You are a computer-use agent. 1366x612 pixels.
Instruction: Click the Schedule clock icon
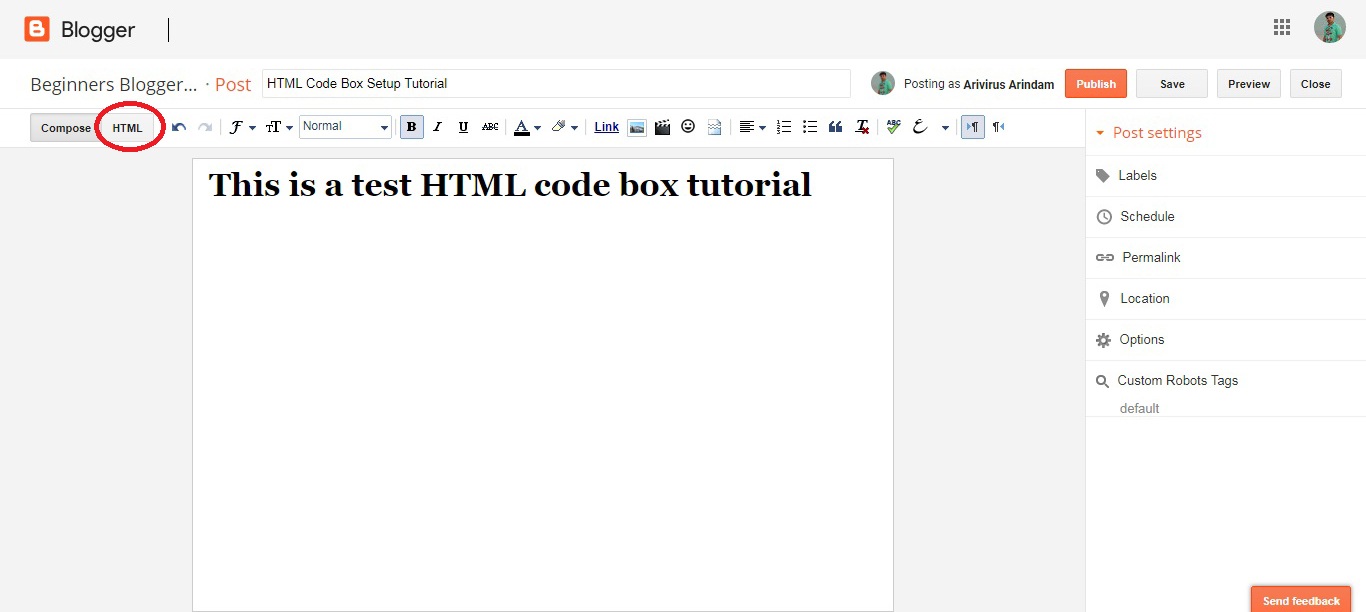pos(1104,217)
